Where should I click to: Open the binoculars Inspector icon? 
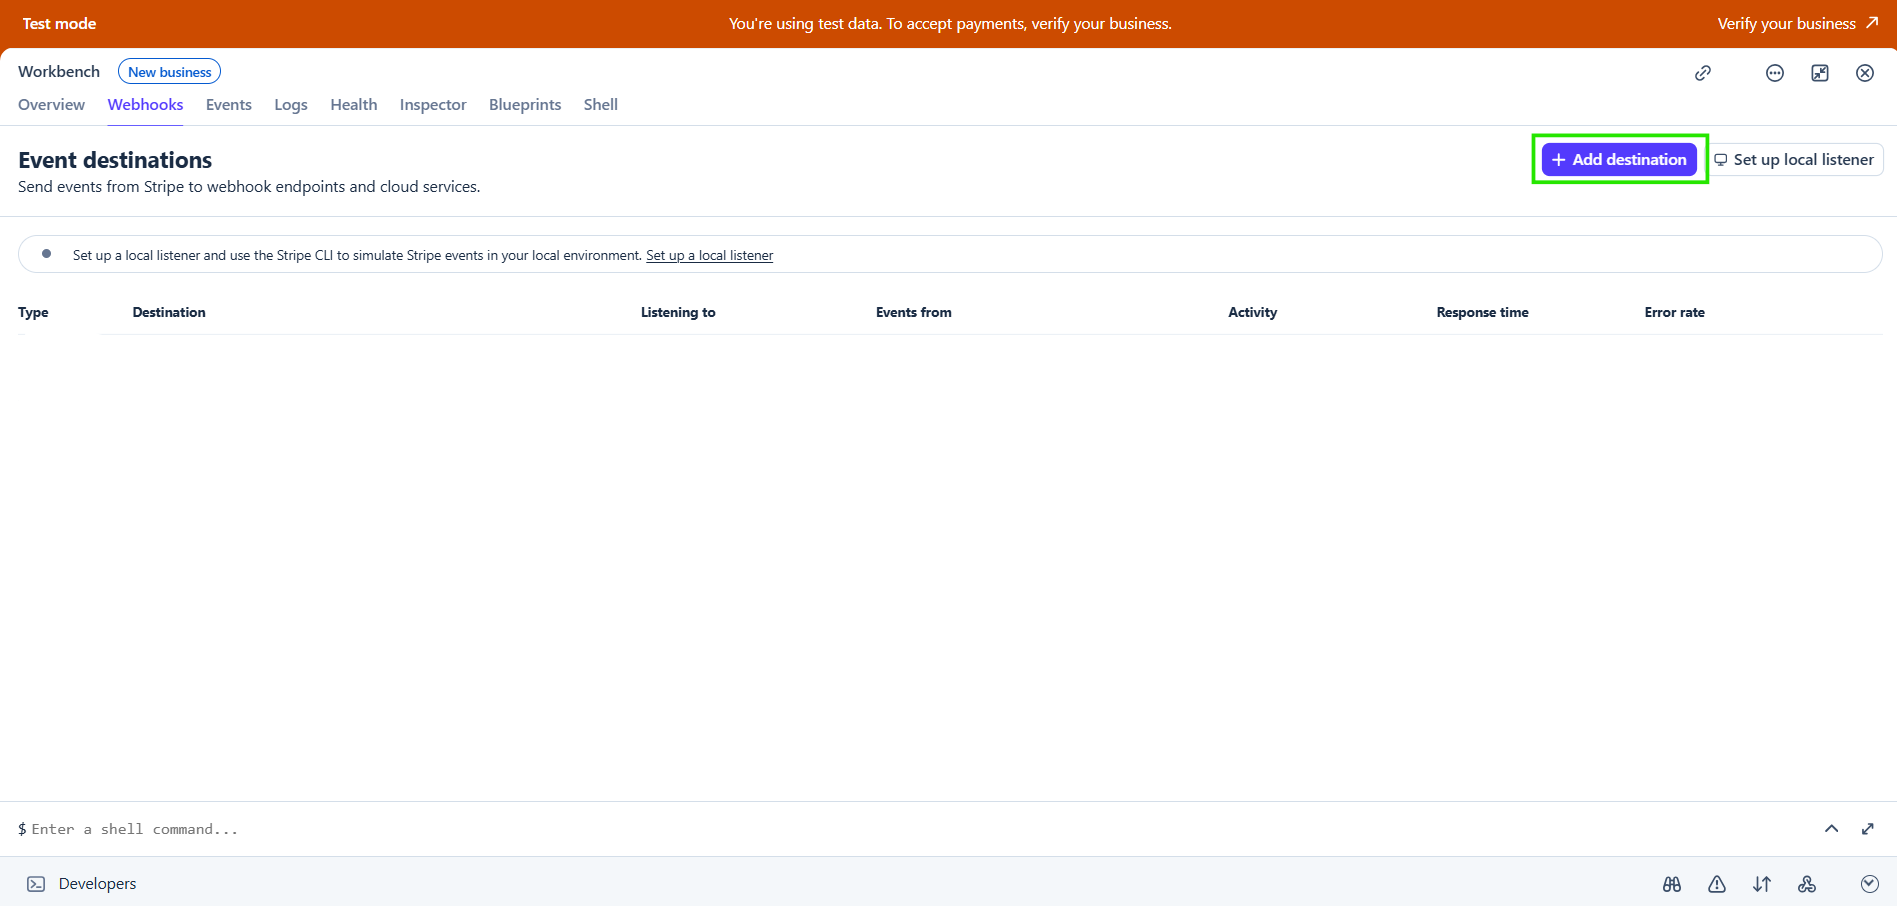[x=1672, y=884]
